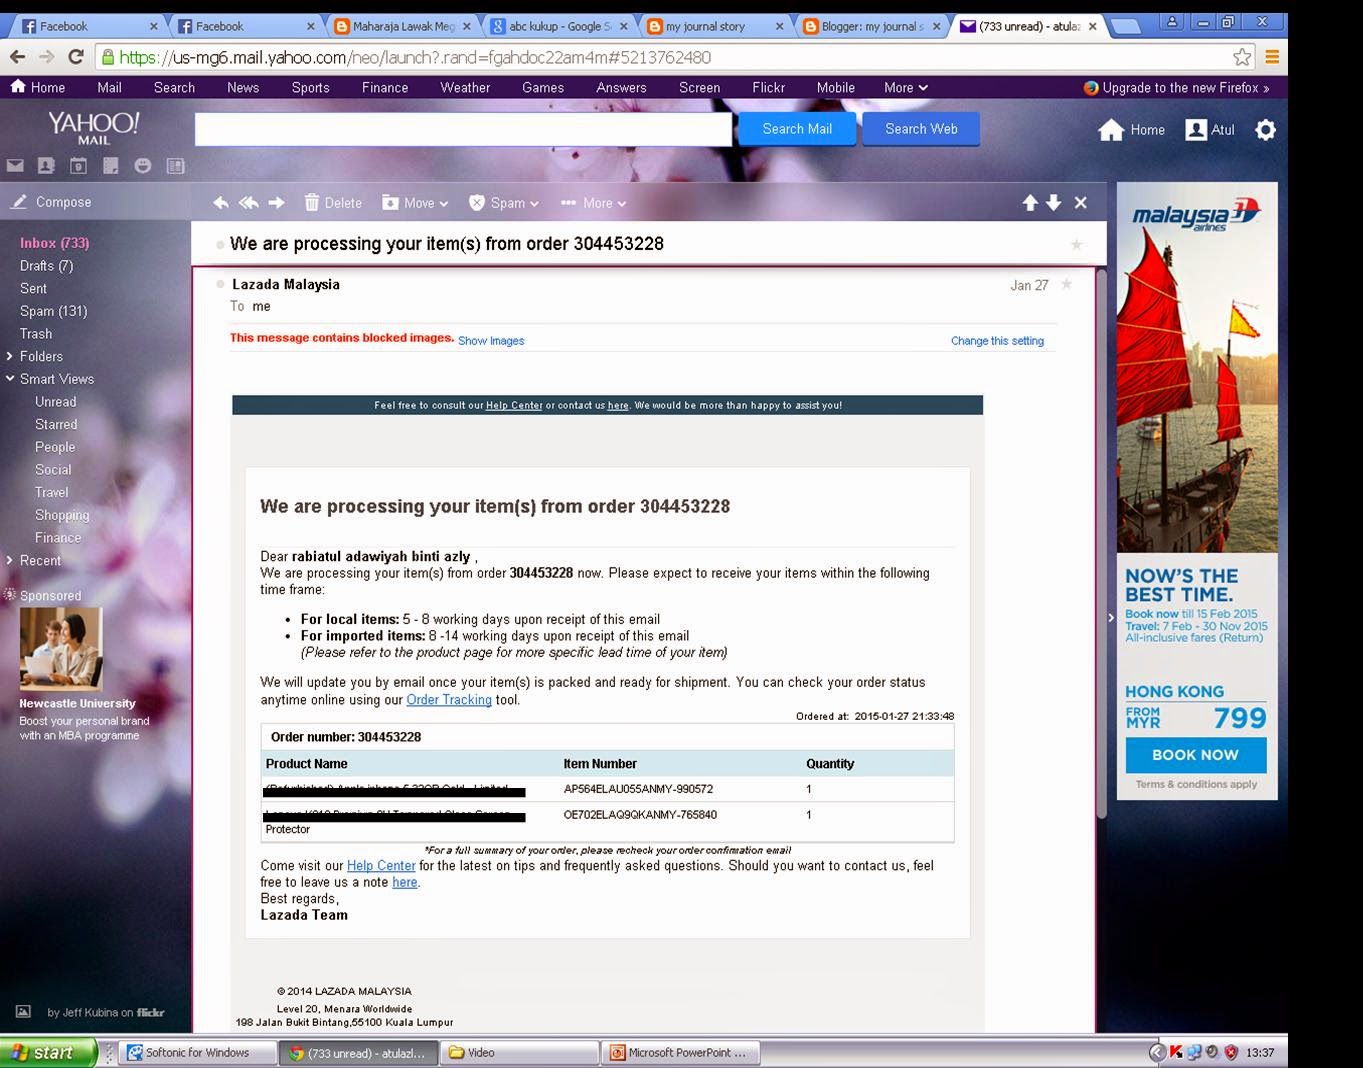The height and width of the screenshot is (1068, 1363).
Task: Click BOOK NOW in airline ad
Action: pyautogui.click(x=1195, y=755)
